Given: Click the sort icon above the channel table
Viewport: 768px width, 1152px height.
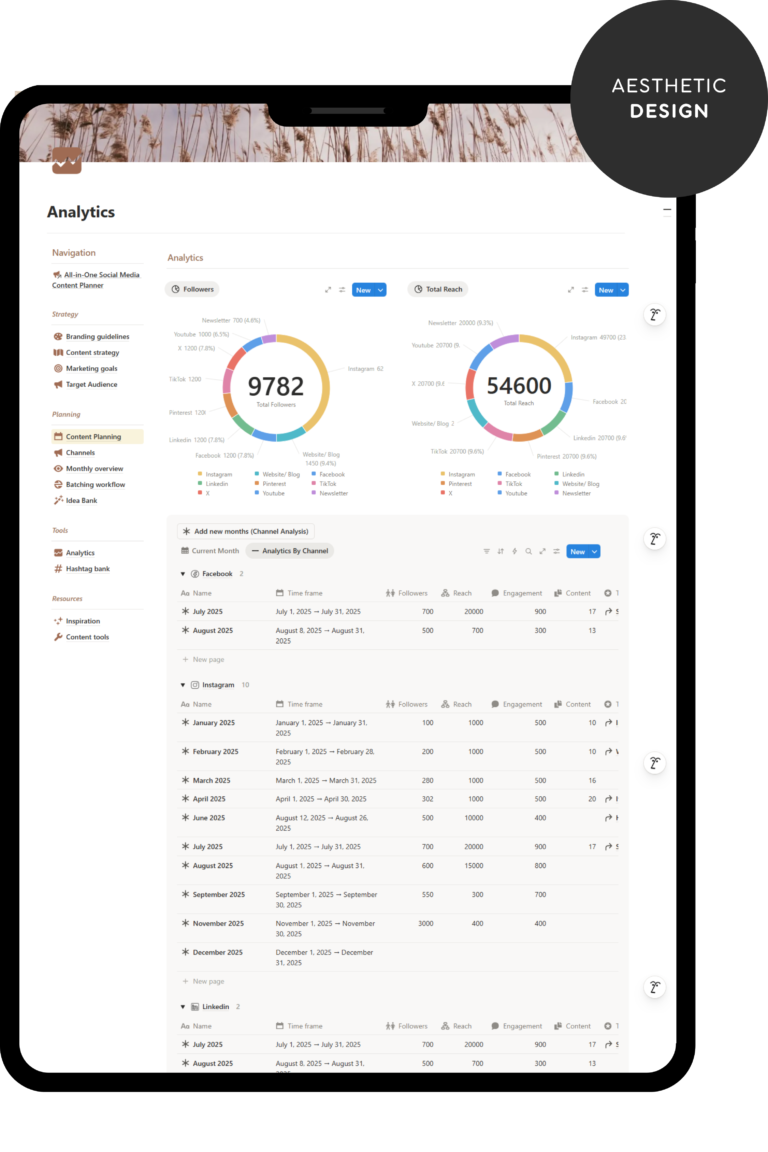Looking at the screenshot, I should pos(501,551).
